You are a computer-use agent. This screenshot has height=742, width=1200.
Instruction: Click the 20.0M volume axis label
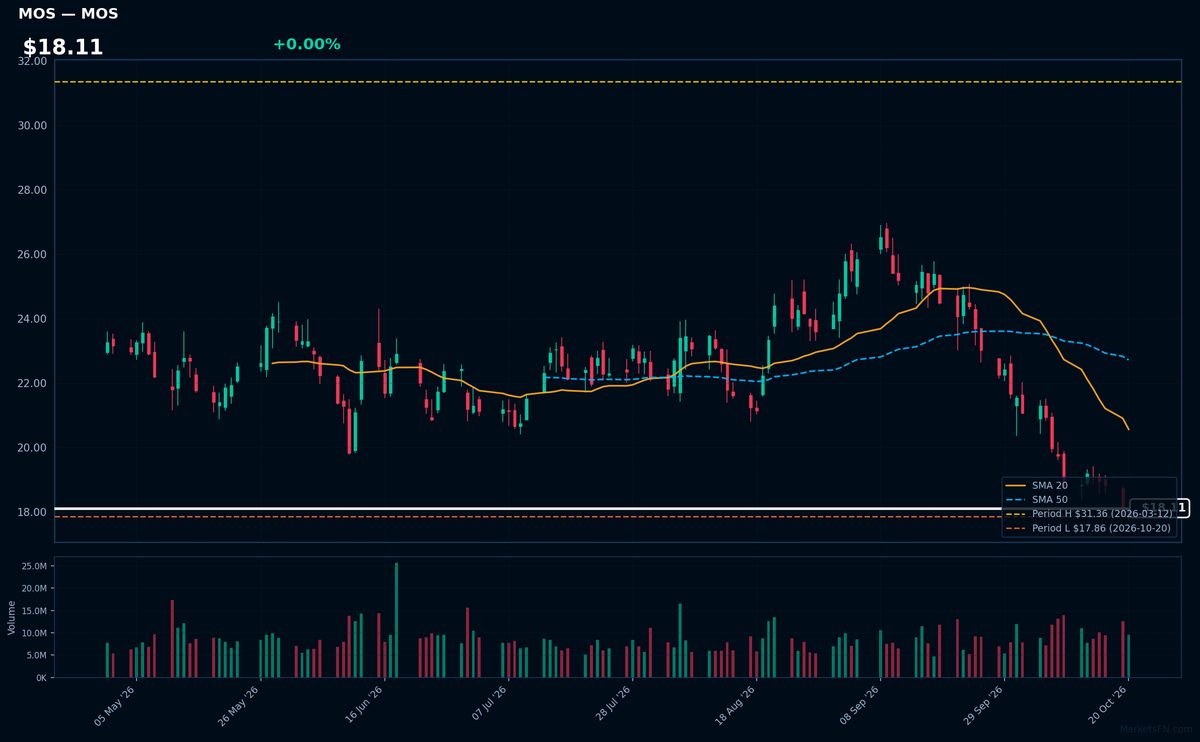pyautogui.click(x=34, y=588)
